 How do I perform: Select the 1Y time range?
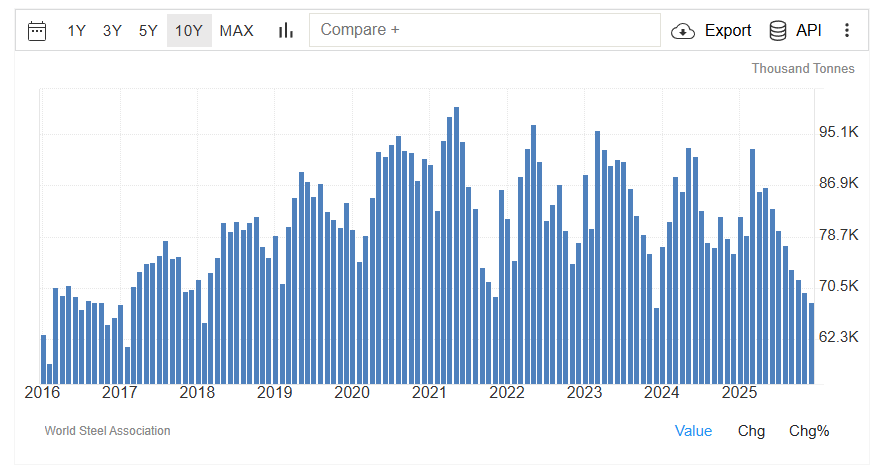tap(77, 30)
